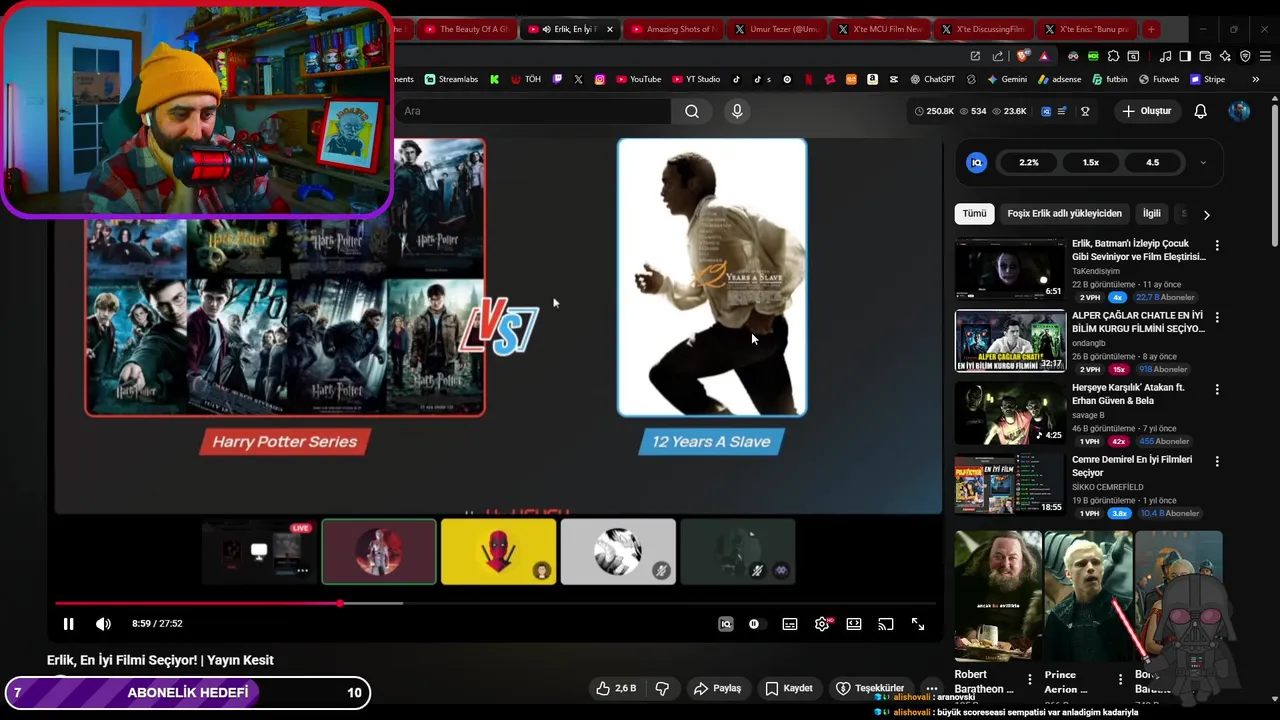Image resolution: width=1280 pixels, height=720 pixels.
Task: Like the video with 2,6 B likes
Action: 616,688
